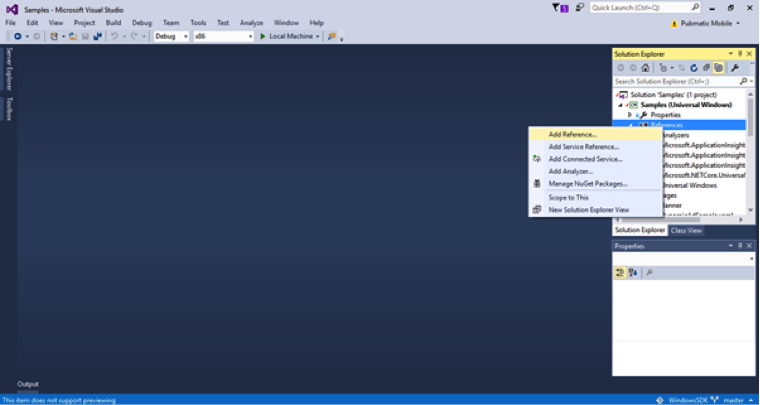The image size is (760, 405).
Task: Click the Property Pages wrench in Properties
Action: (x=649, y=273)
